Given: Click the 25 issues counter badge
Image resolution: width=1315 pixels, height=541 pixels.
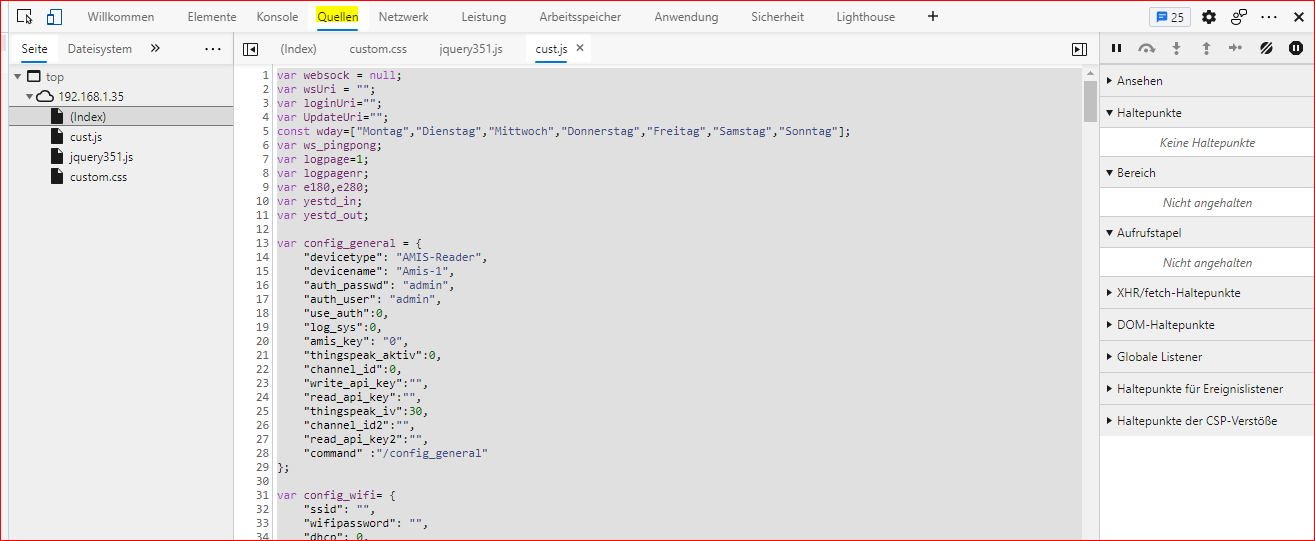Looking at the screenshot, I should pyautogui.click(x=1170, y=17).
